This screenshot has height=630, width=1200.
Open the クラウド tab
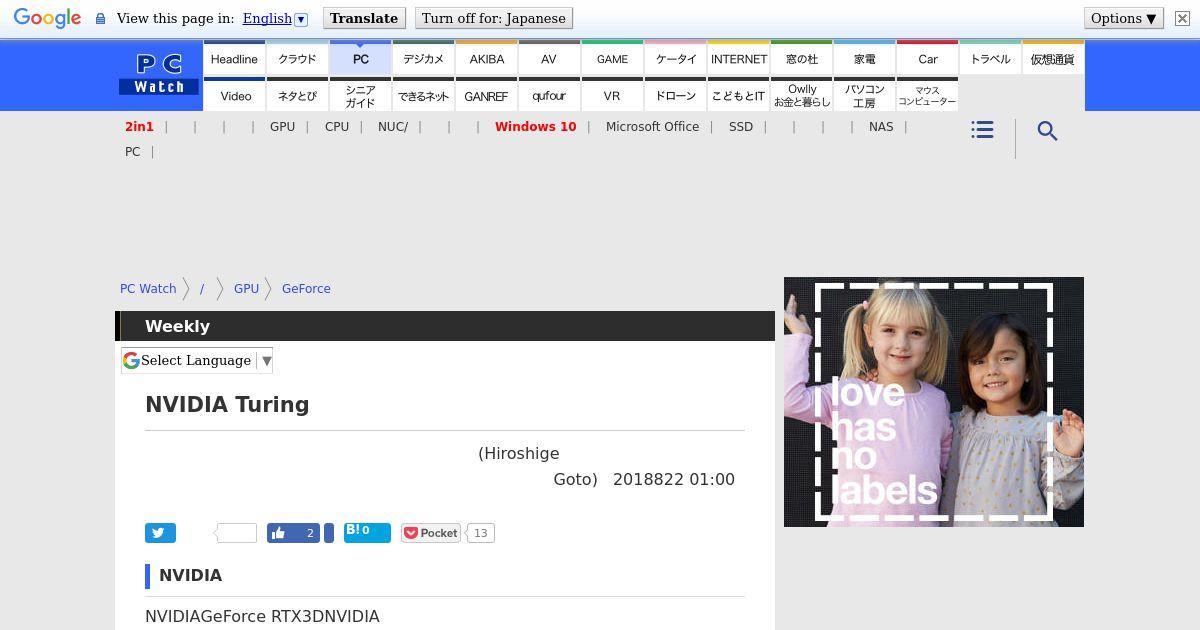pos(297,58)
